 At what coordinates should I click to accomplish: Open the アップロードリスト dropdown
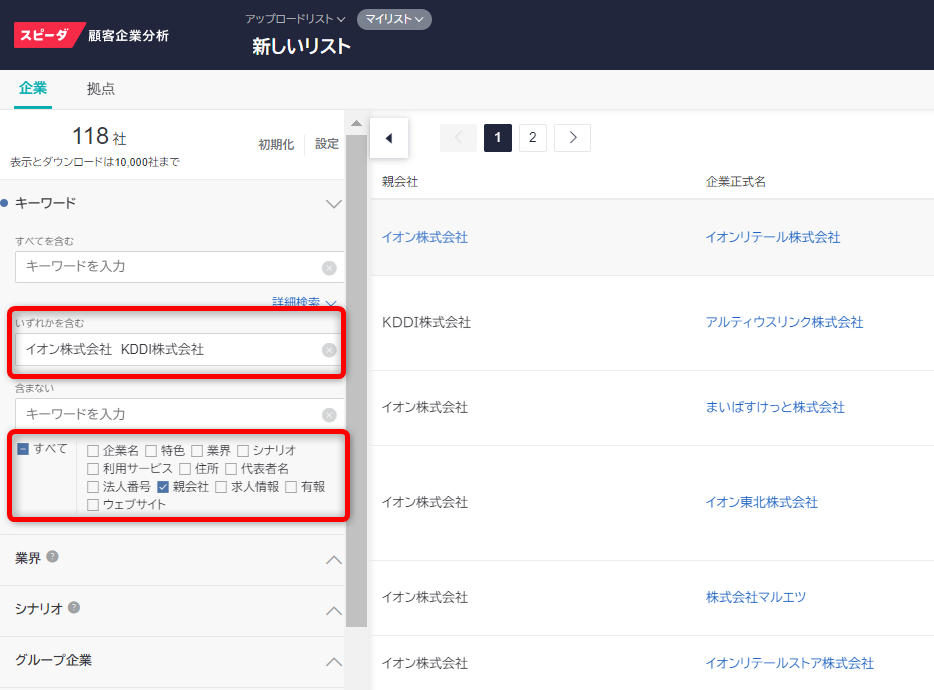click(x=291, y=19)
